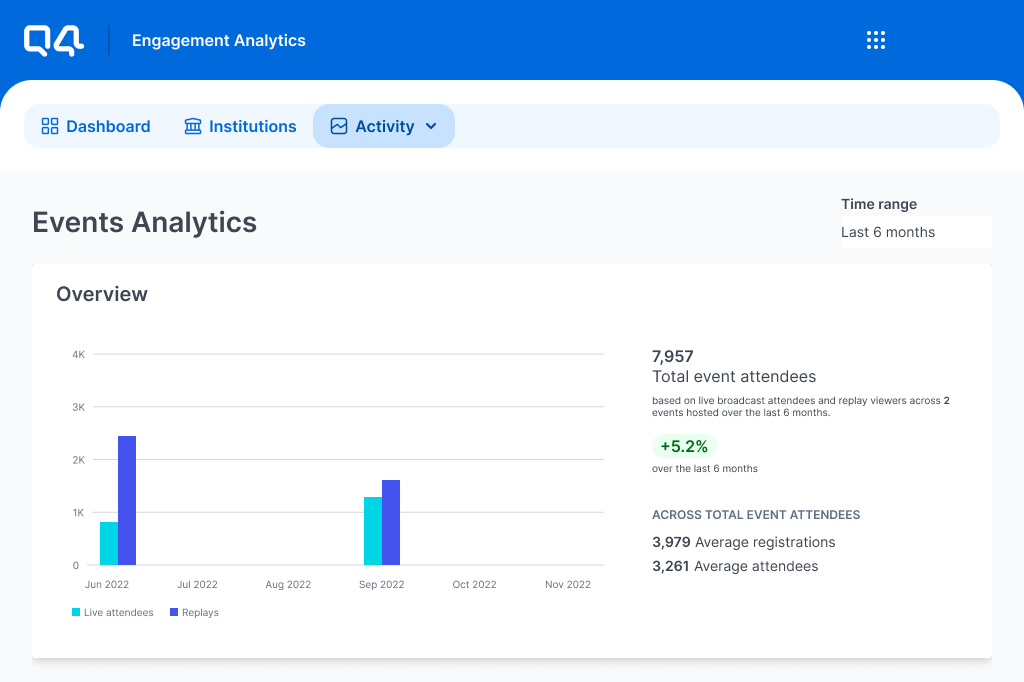
Task: Select the Jun 2022 Live attendees bar
Action: click(x=109, y=543)
